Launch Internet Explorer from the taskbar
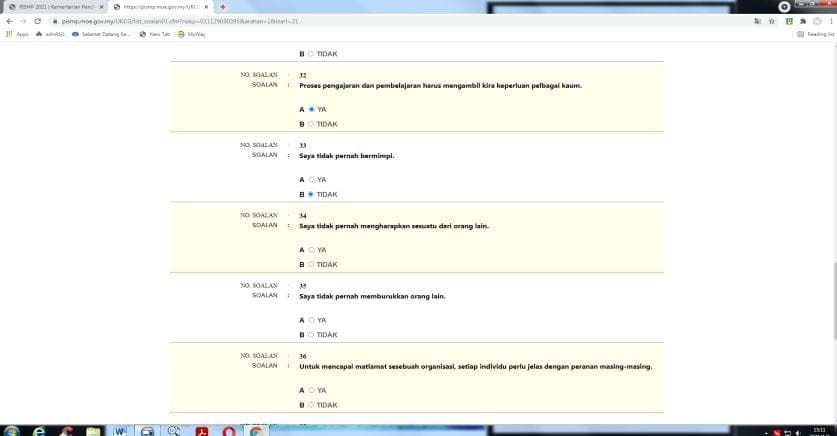This screenshot has width=837, height=436. coord(39,431)
